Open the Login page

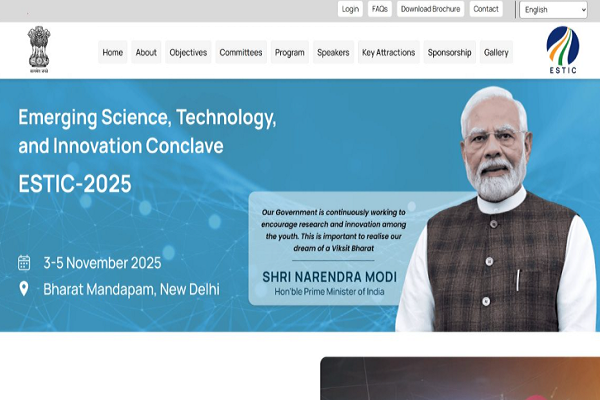pos(350,9)
